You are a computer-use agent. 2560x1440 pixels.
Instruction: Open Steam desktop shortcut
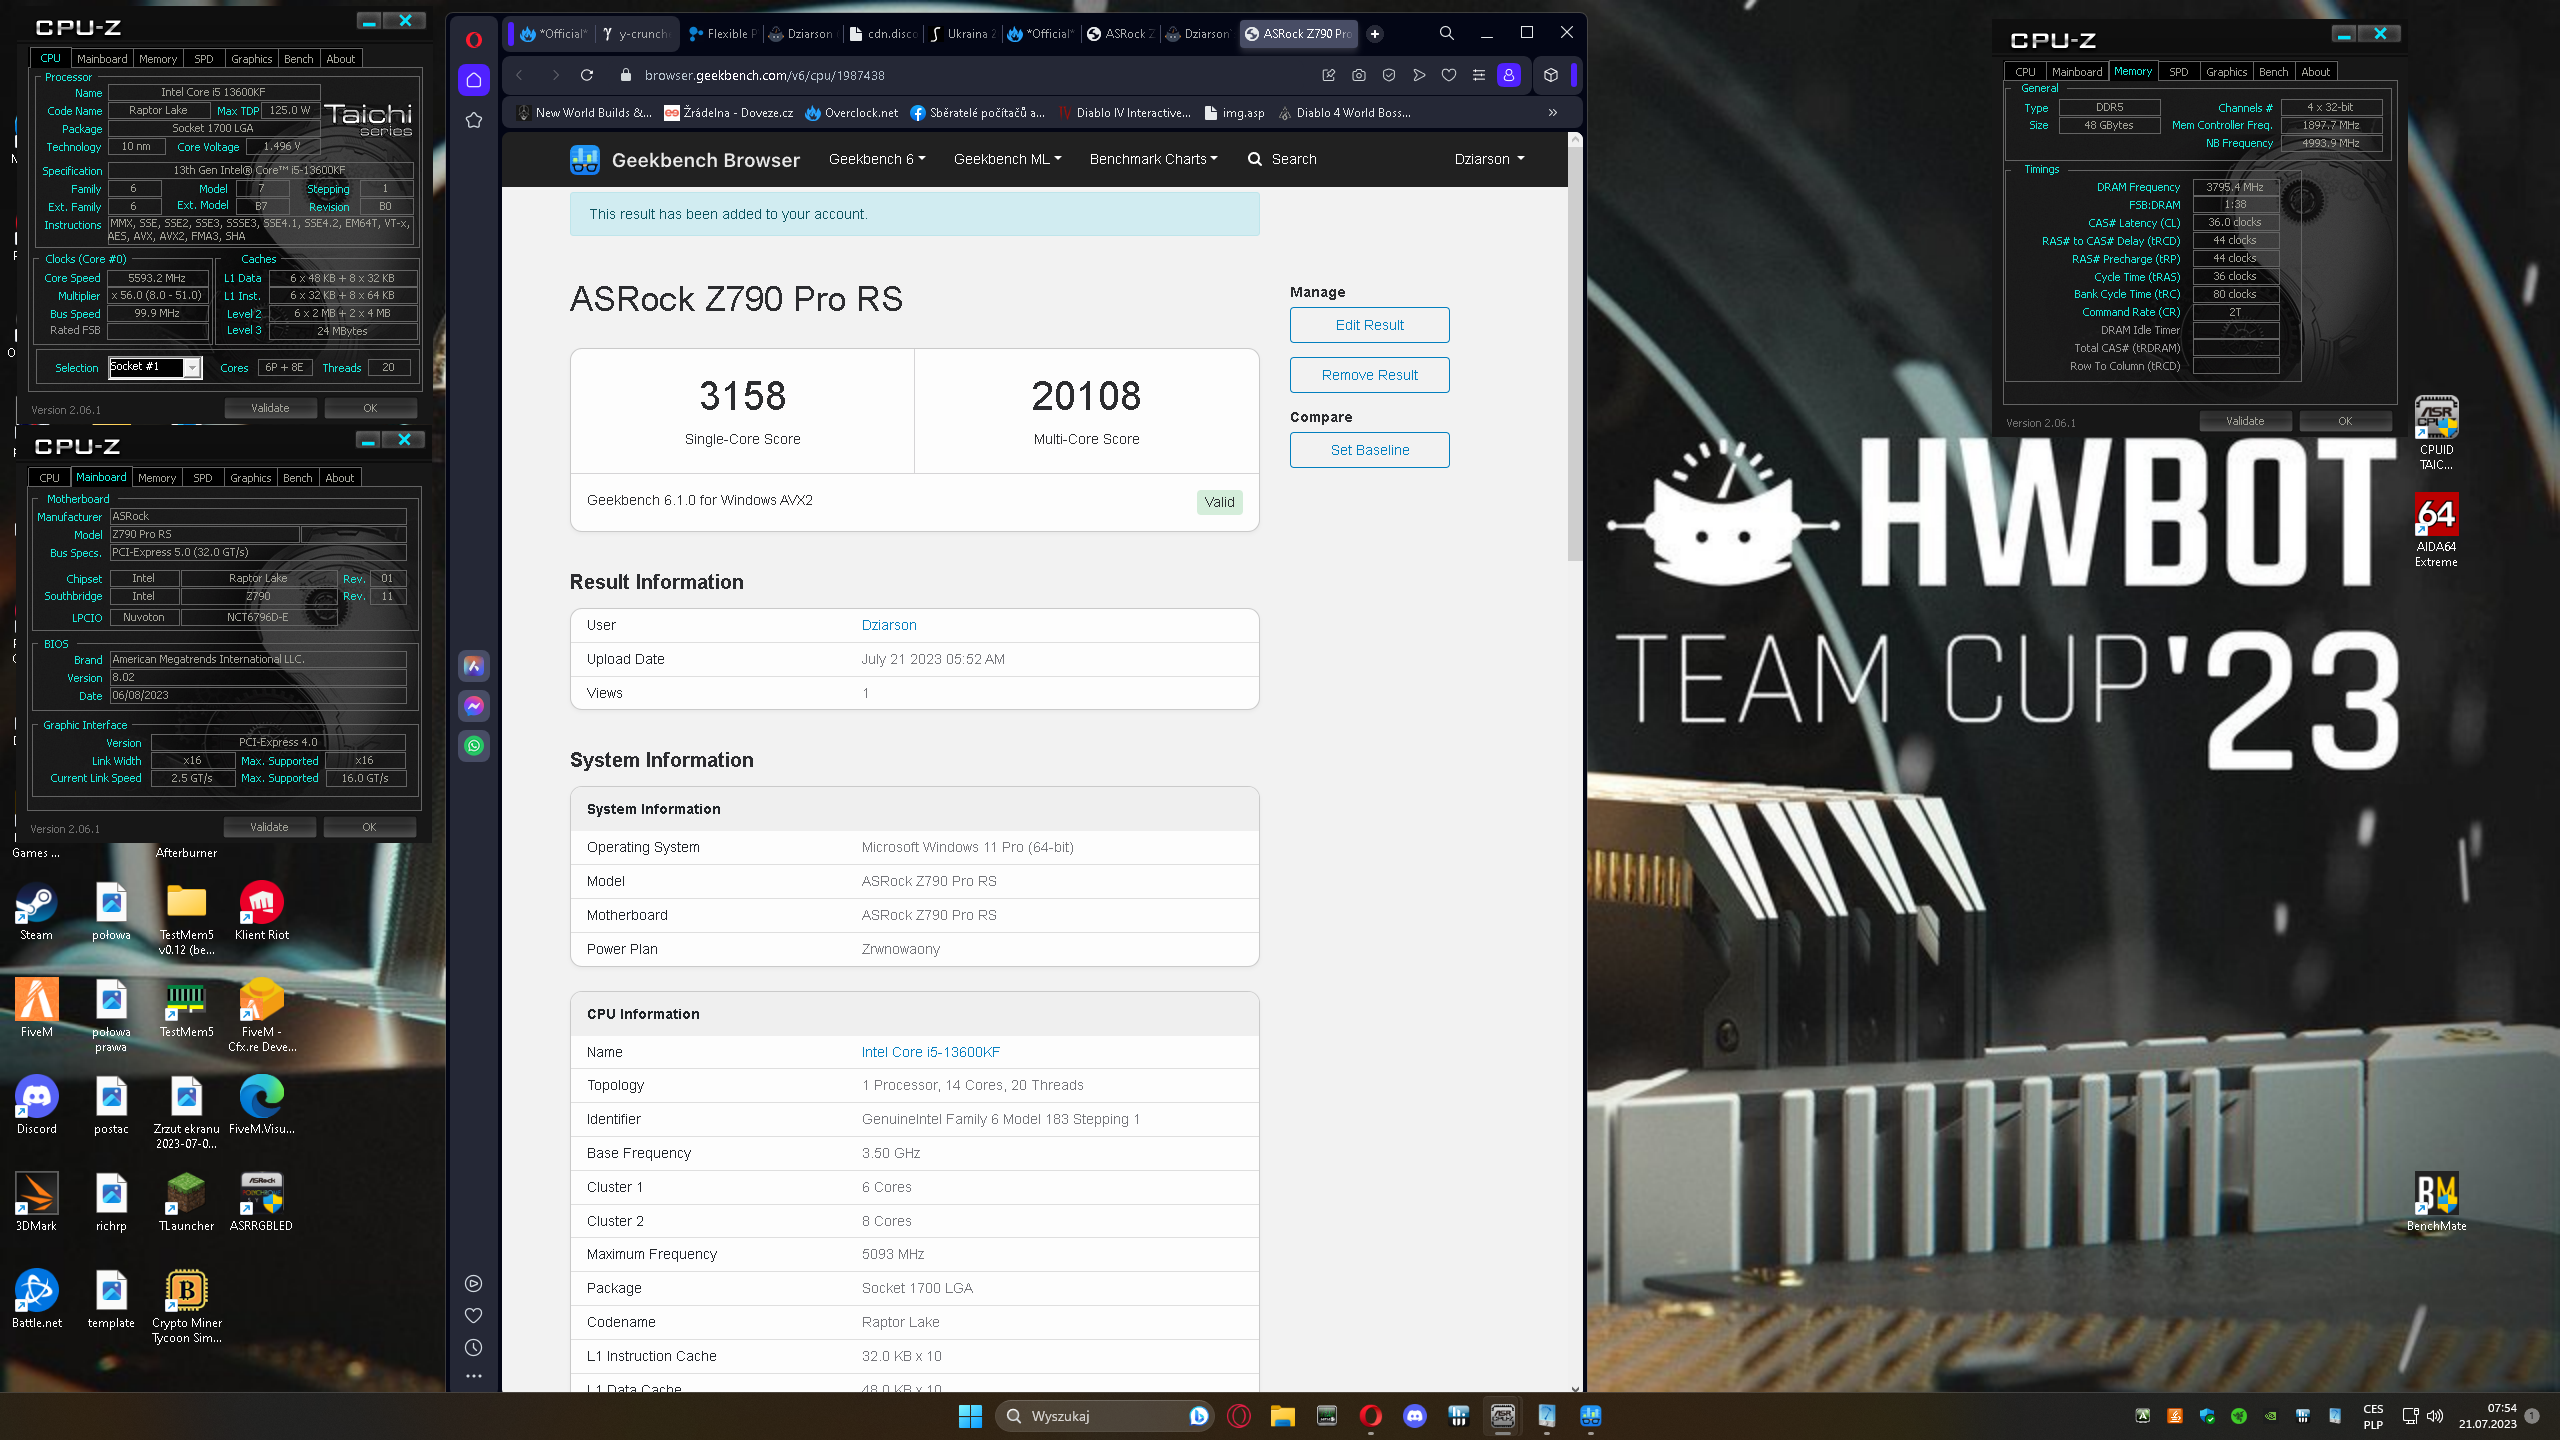pyautogui.click(x=36, y=912)
